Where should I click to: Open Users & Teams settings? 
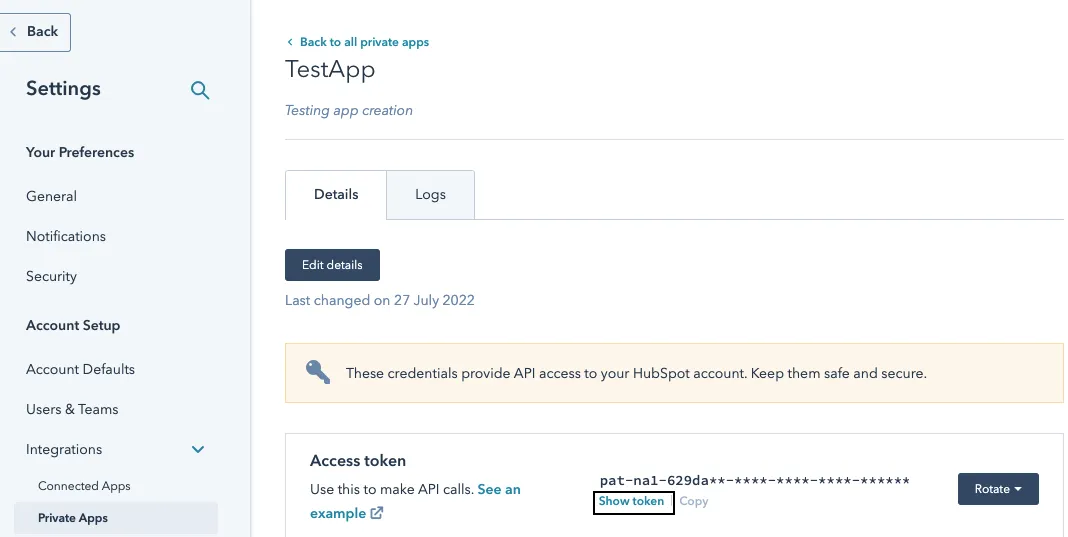pyautogui.click(x=72, y=410)
